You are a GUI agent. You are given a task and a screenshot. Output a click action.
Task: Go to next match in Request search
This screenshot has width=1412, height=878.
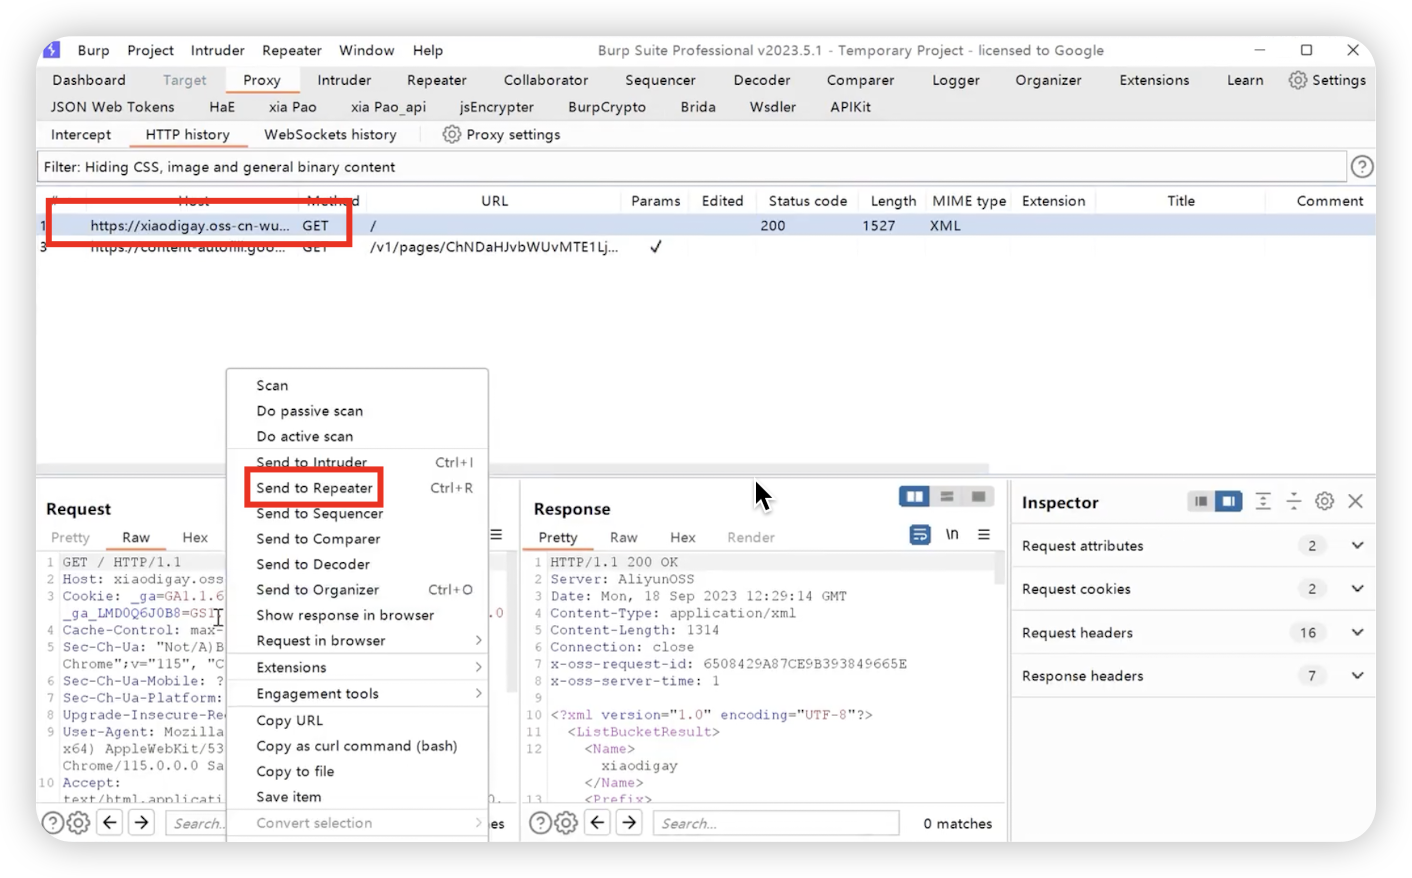[142, 823]
